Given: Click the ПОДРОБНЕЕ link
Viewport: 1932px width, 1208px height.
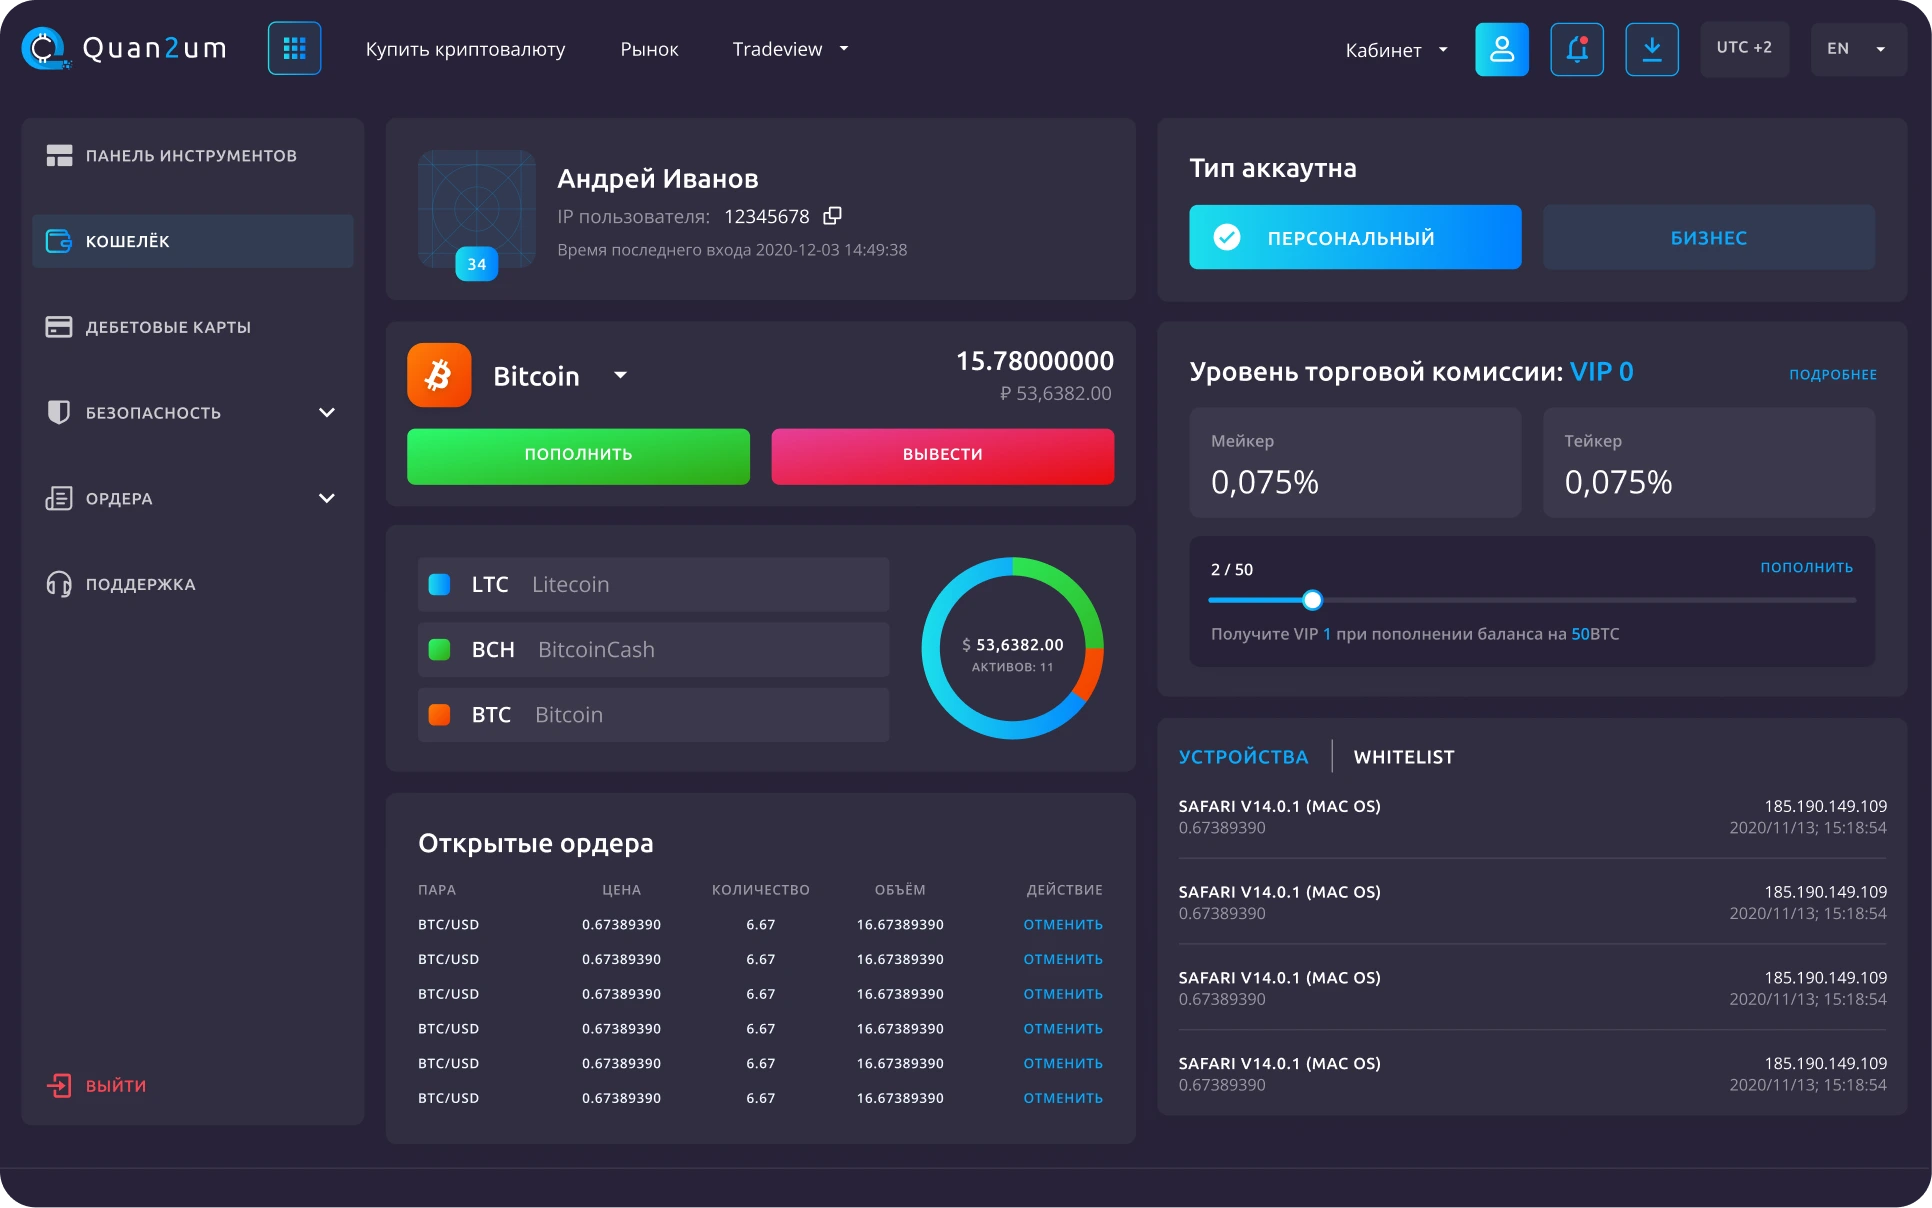Looking at the screenshot, I should [x=1832, y=375].
